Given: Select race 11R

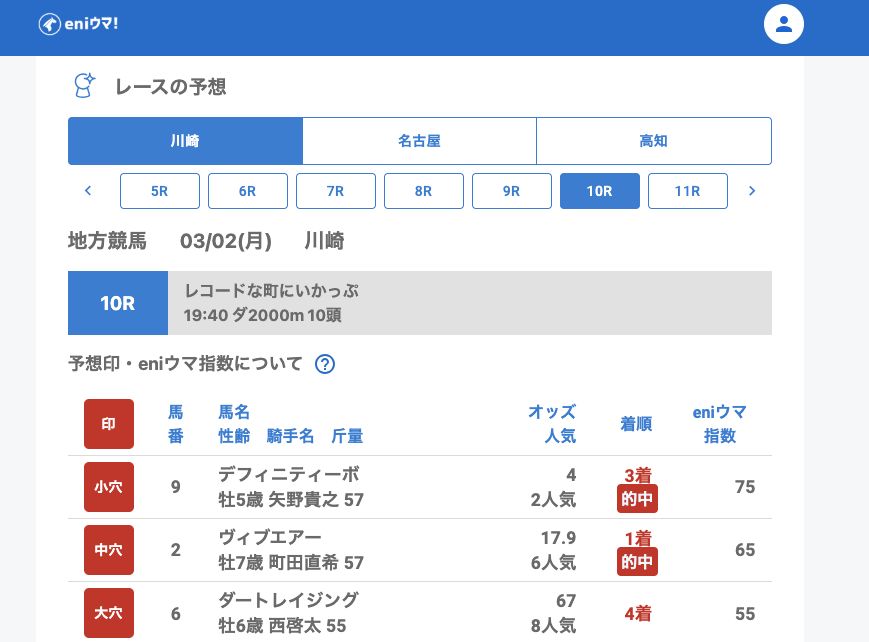Looking at the screenshot, I should (688, 191).
